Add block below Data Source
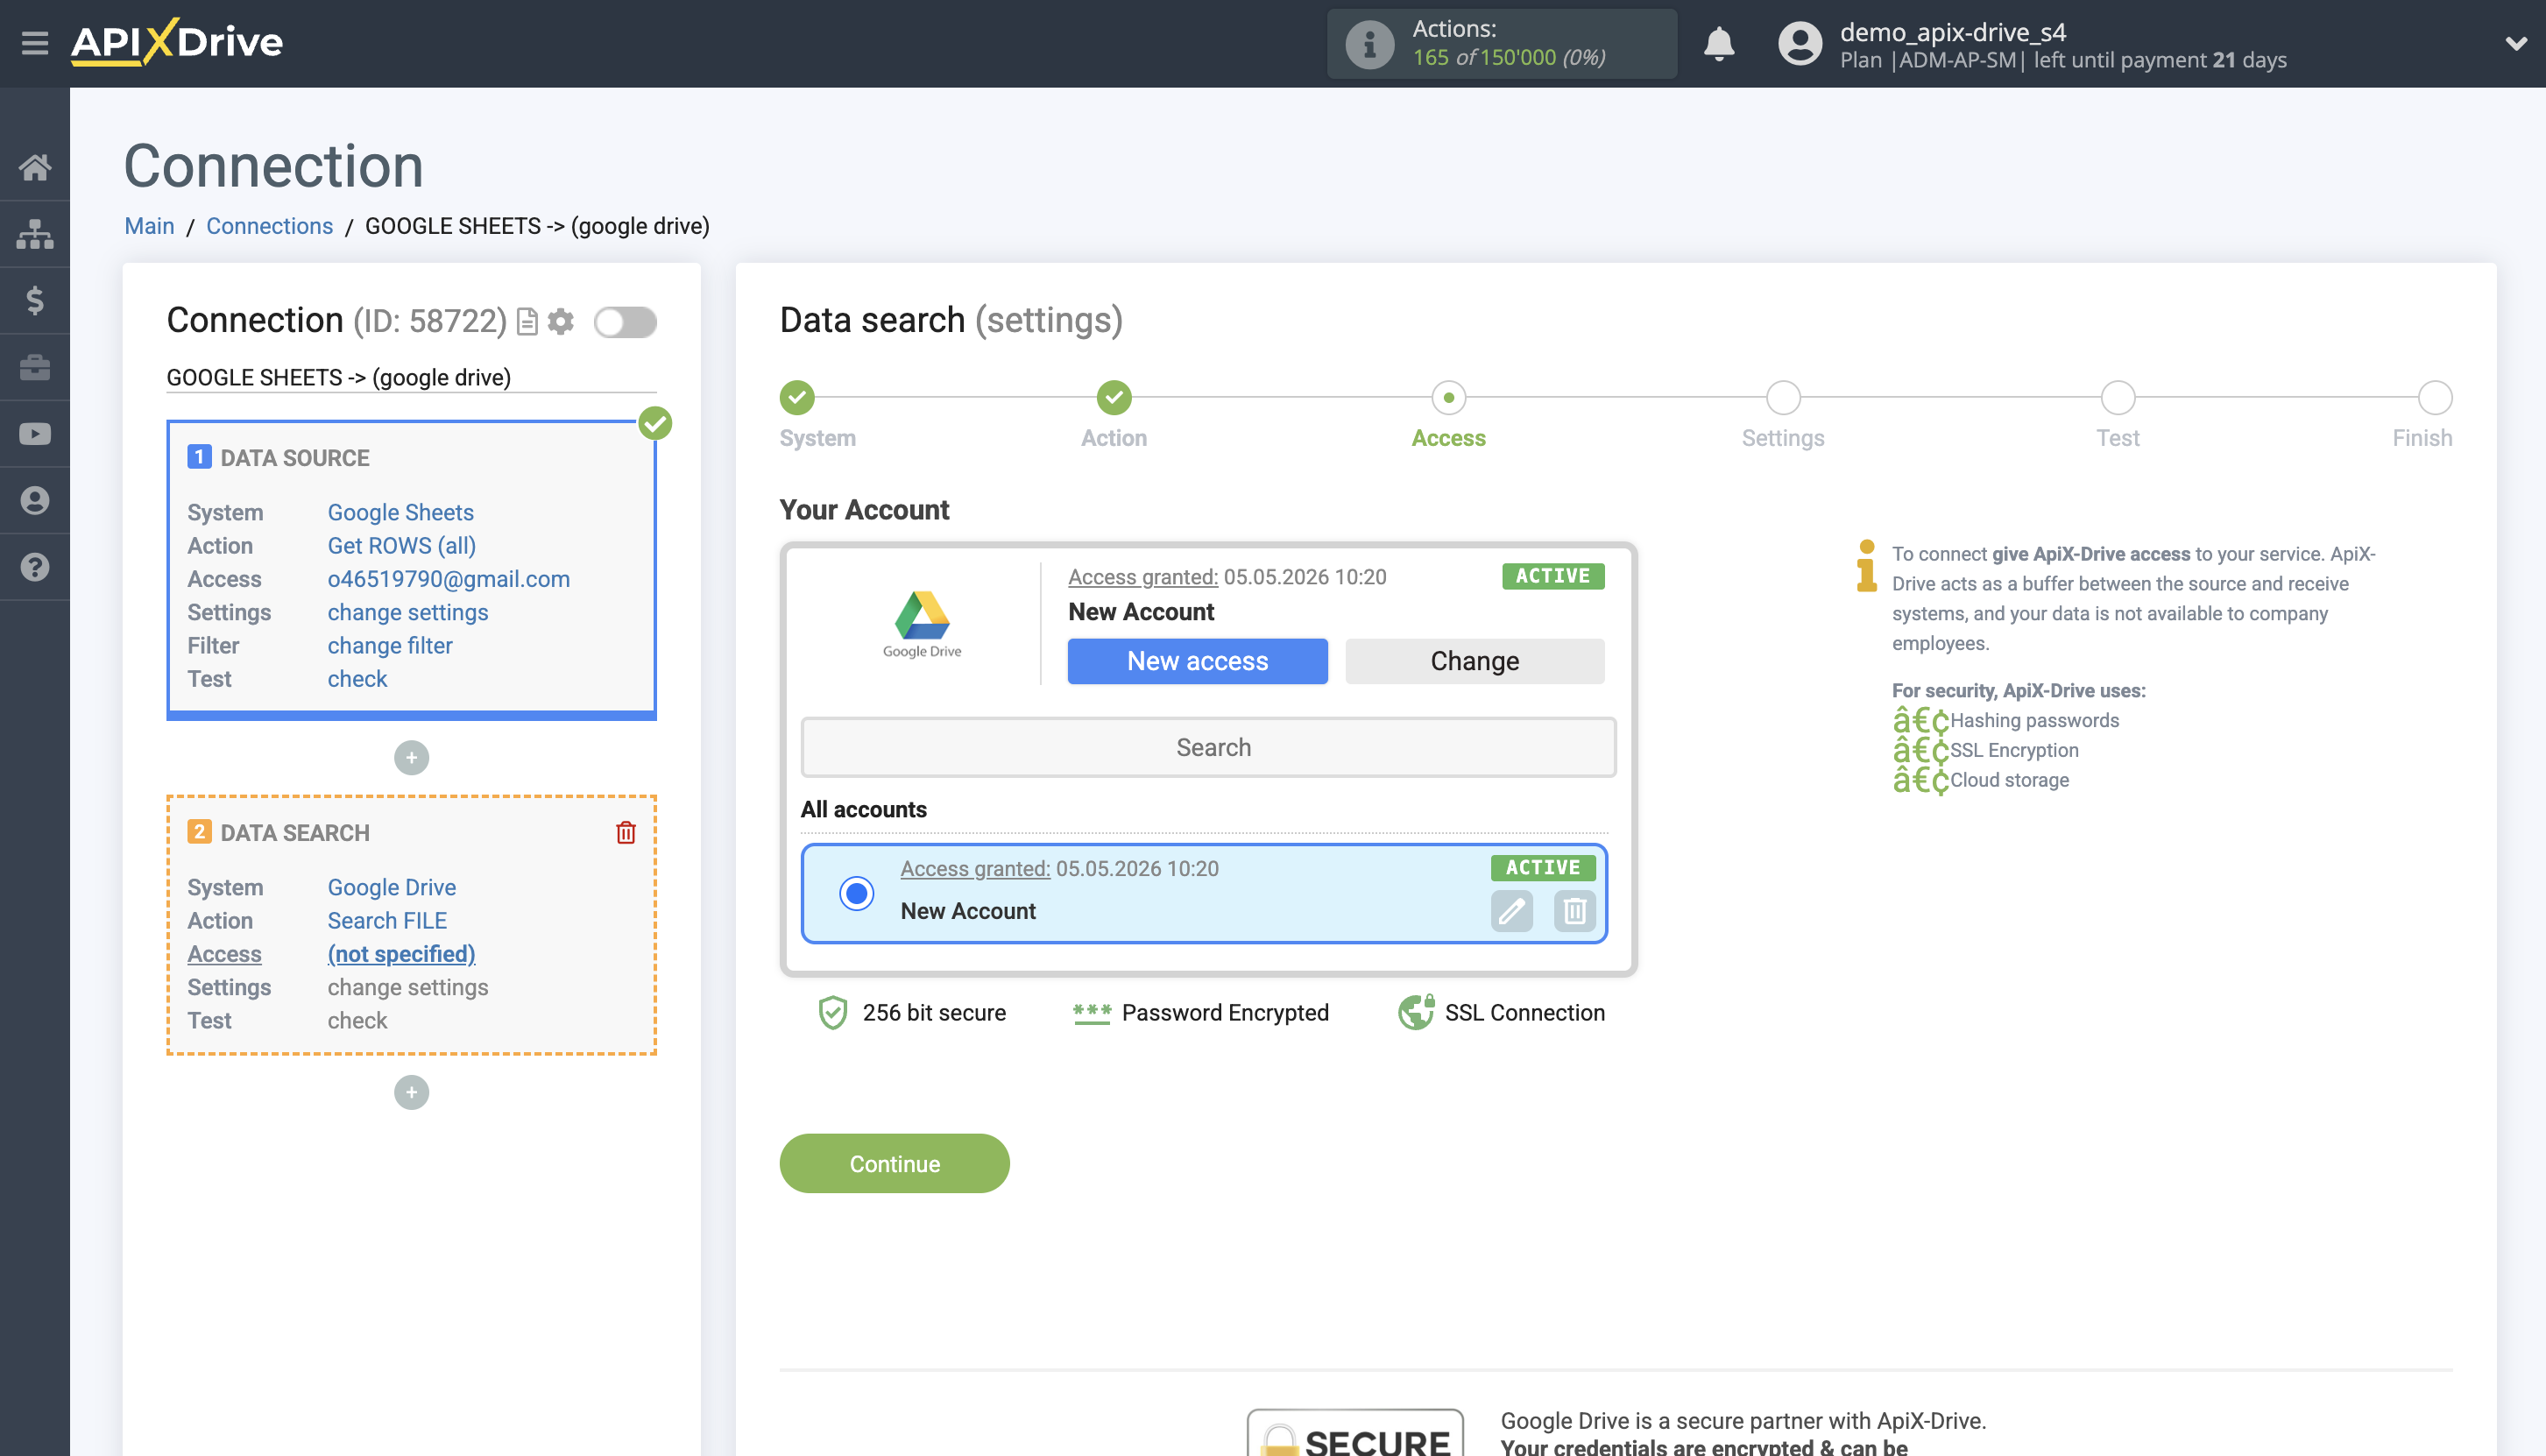The image size is (2546, 1456). 411,758
